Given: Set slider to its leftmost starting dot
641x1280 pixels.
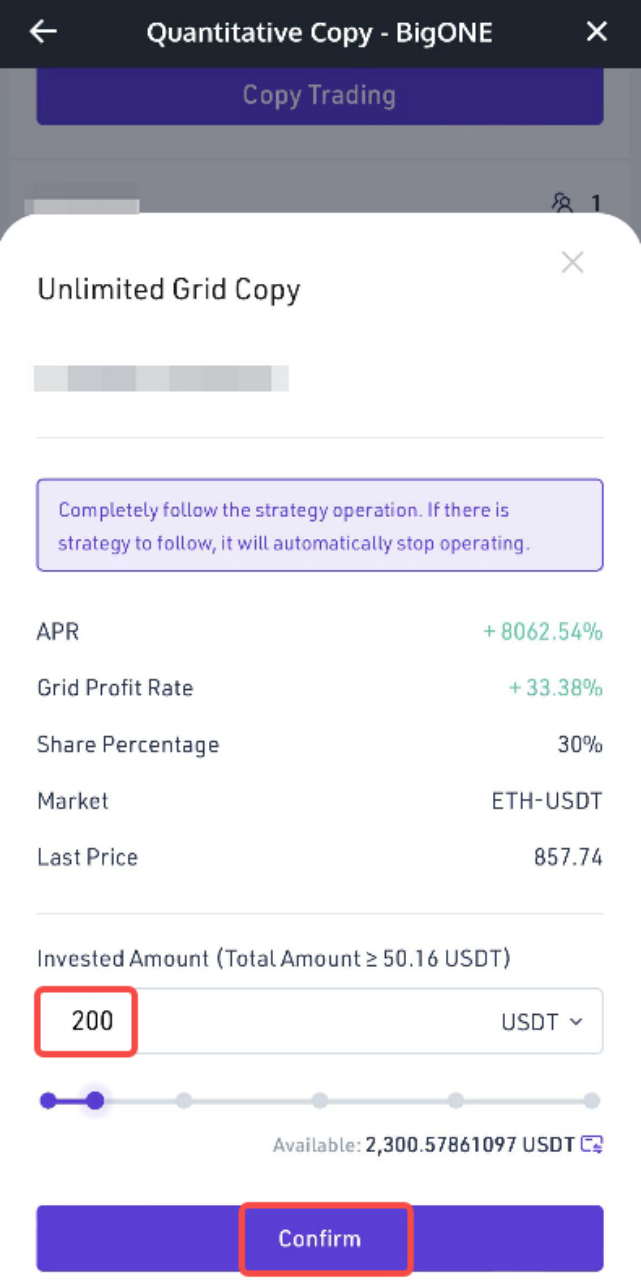Looking at the screenshot, I should coord(48,1101).
